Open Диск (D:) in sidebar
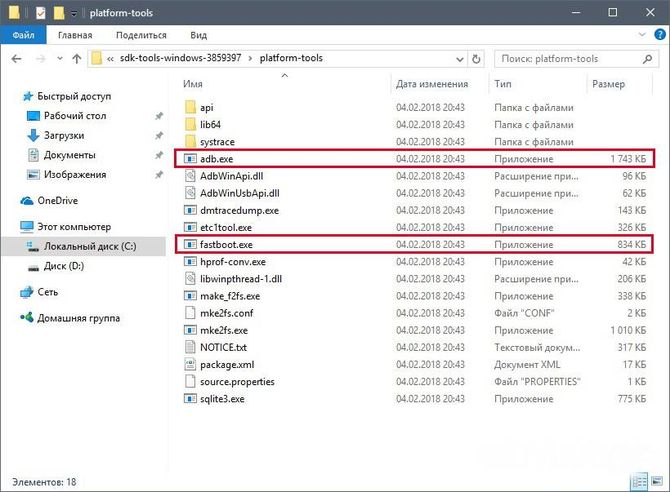Image resolution: width=670 pixels, height=492 pixels. point(64,266)
